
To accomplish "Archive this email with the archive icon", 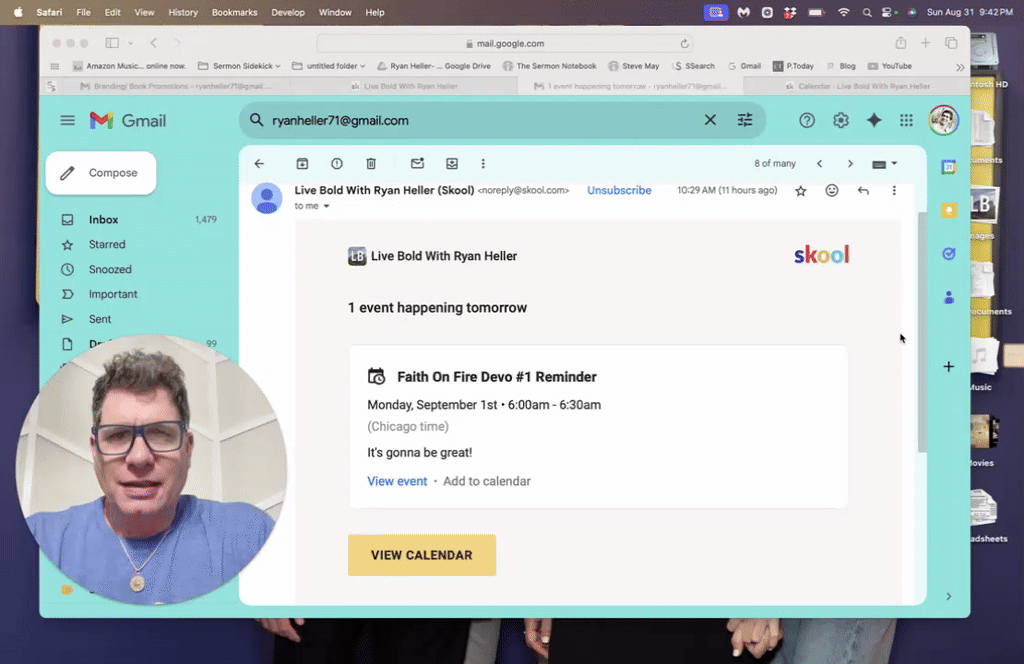I will click(302, 164).
